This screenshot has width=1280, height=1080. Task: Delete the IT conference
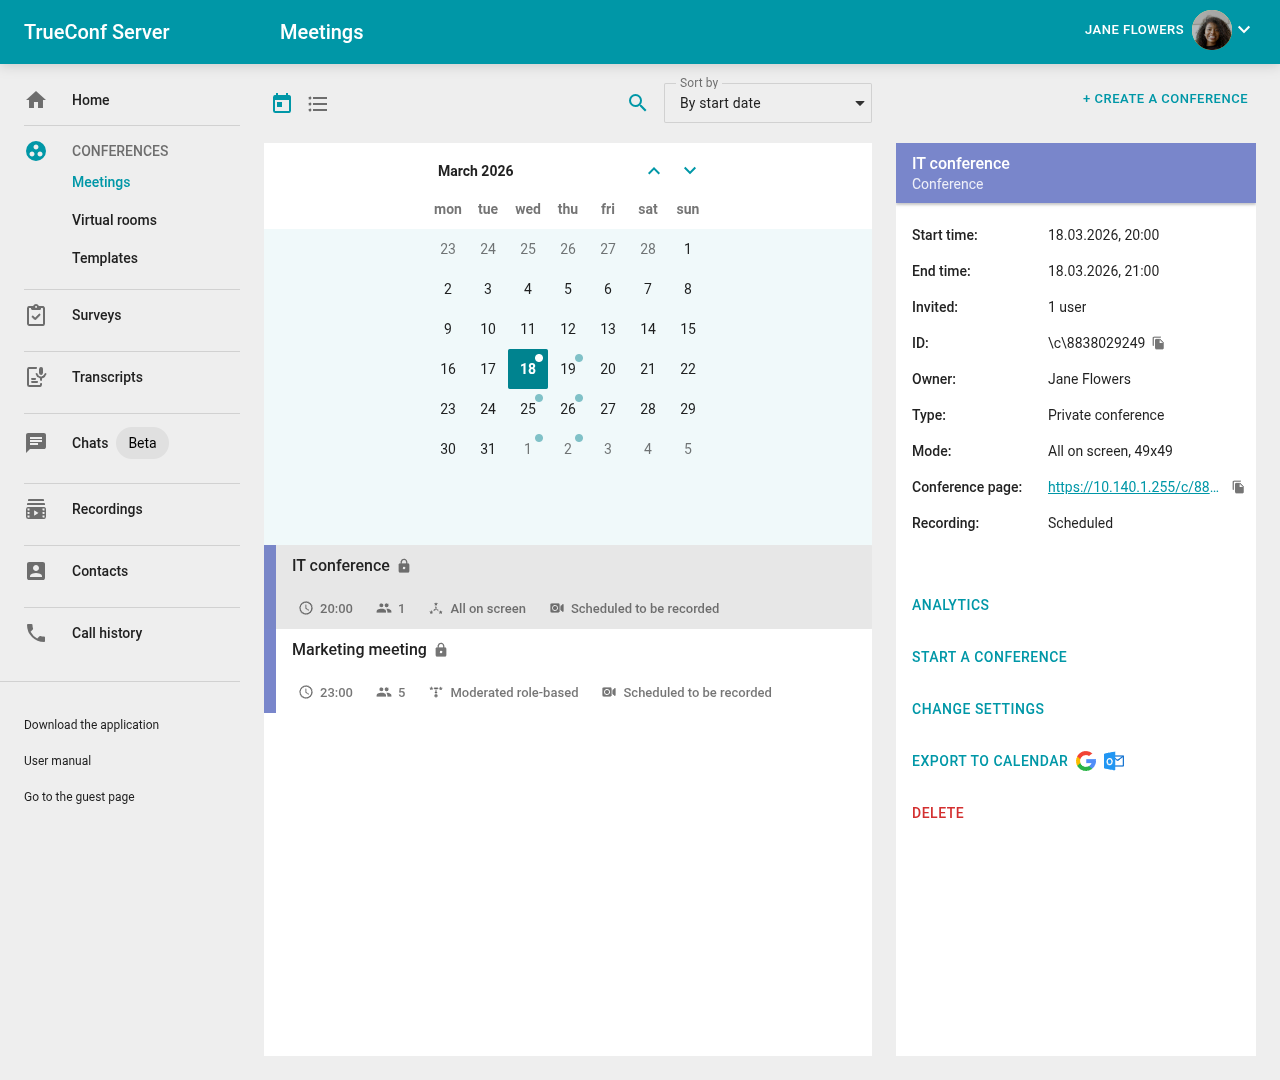[938, 813]
